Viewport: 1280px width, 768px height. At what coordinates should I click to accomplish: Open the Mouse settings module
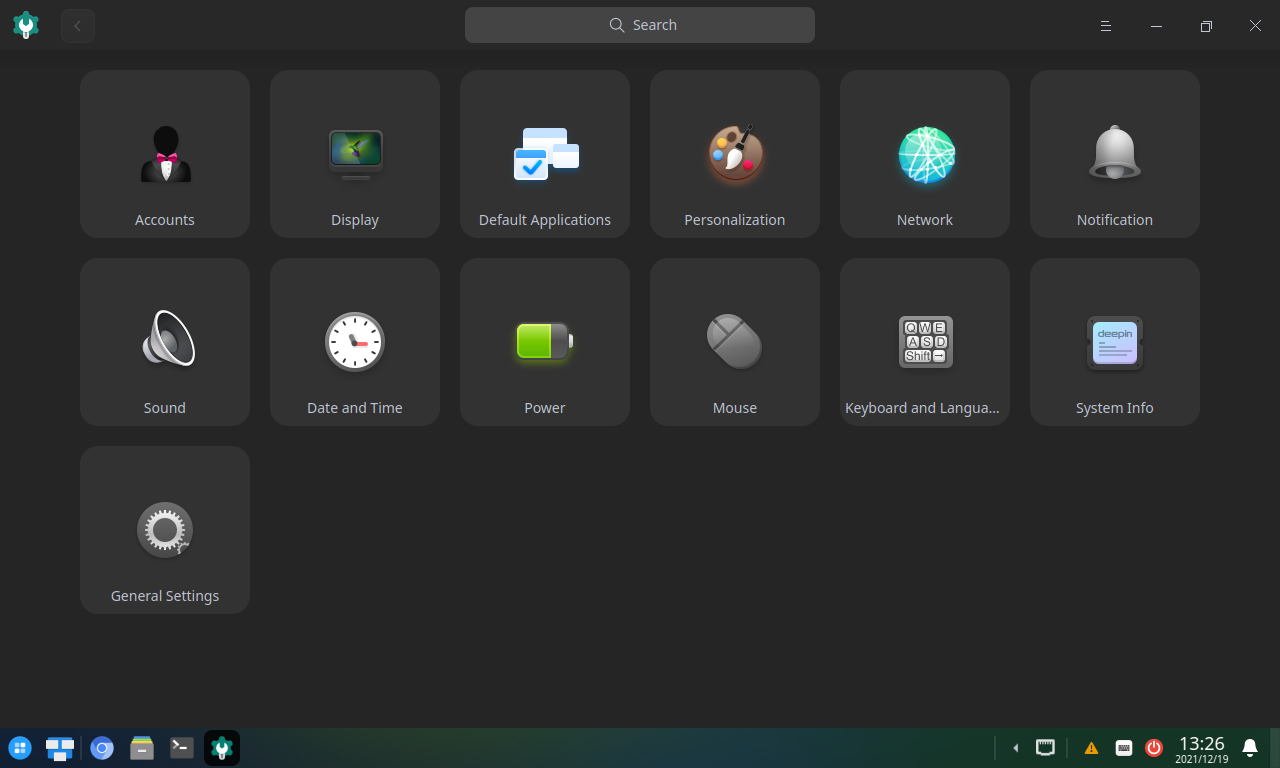point(735,342)
